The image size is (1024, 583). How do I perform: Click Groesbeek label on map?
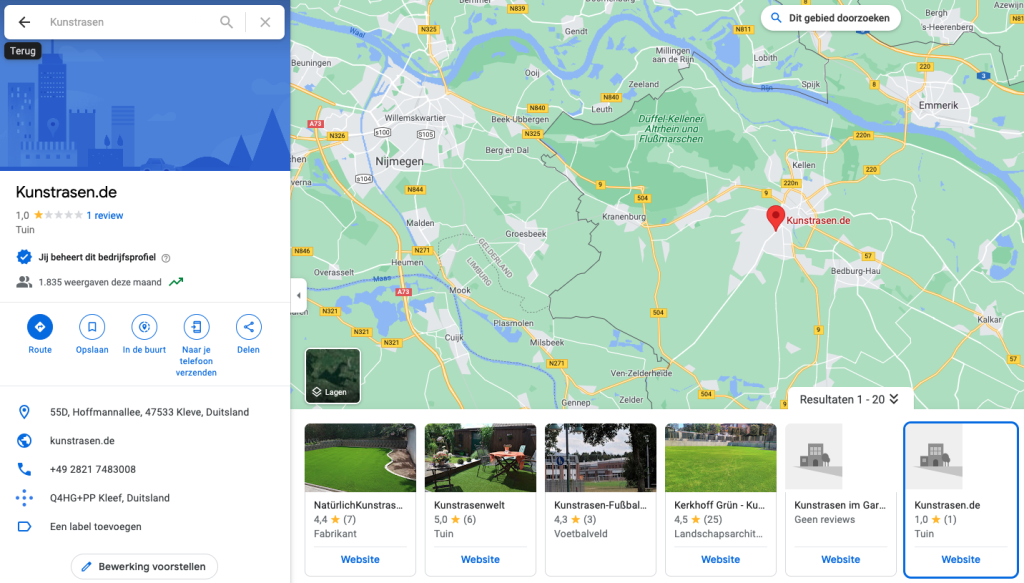526,234
